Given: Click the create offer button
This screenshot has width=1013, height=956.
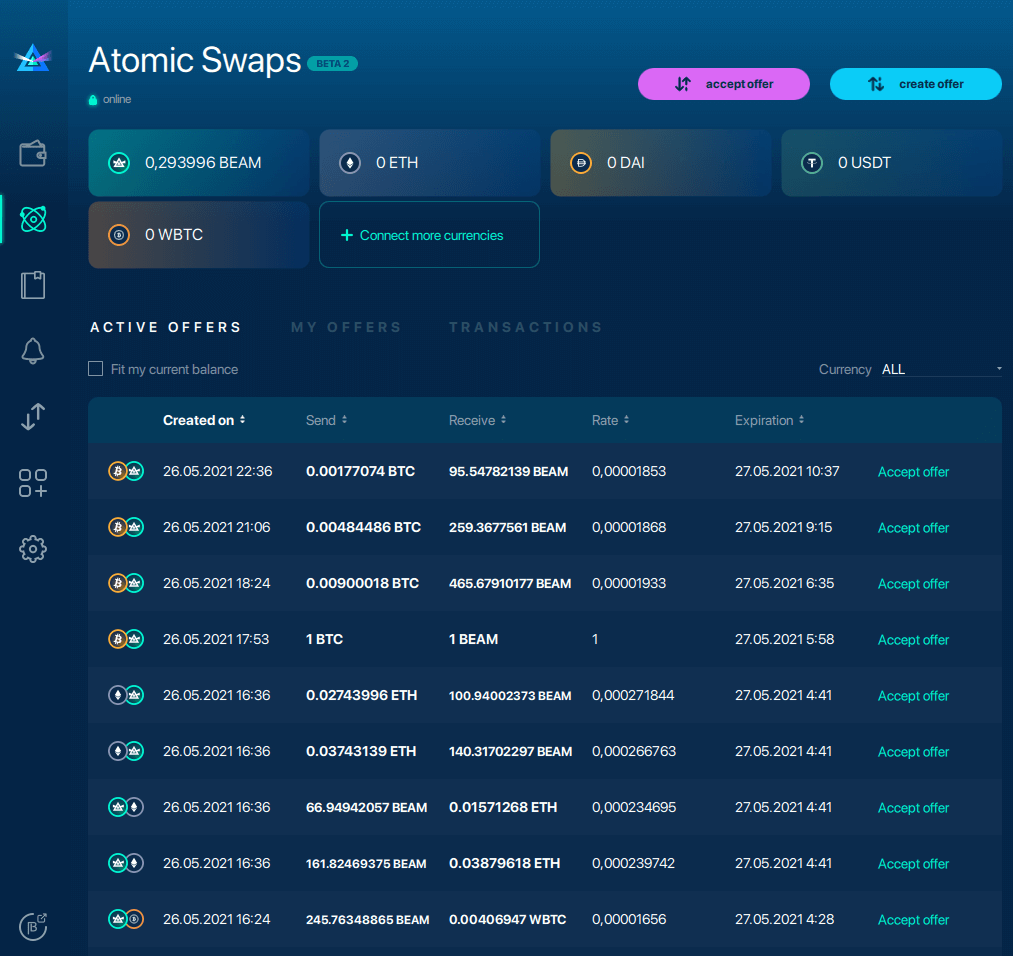Looking at the screenshot, I should point(915,84).
